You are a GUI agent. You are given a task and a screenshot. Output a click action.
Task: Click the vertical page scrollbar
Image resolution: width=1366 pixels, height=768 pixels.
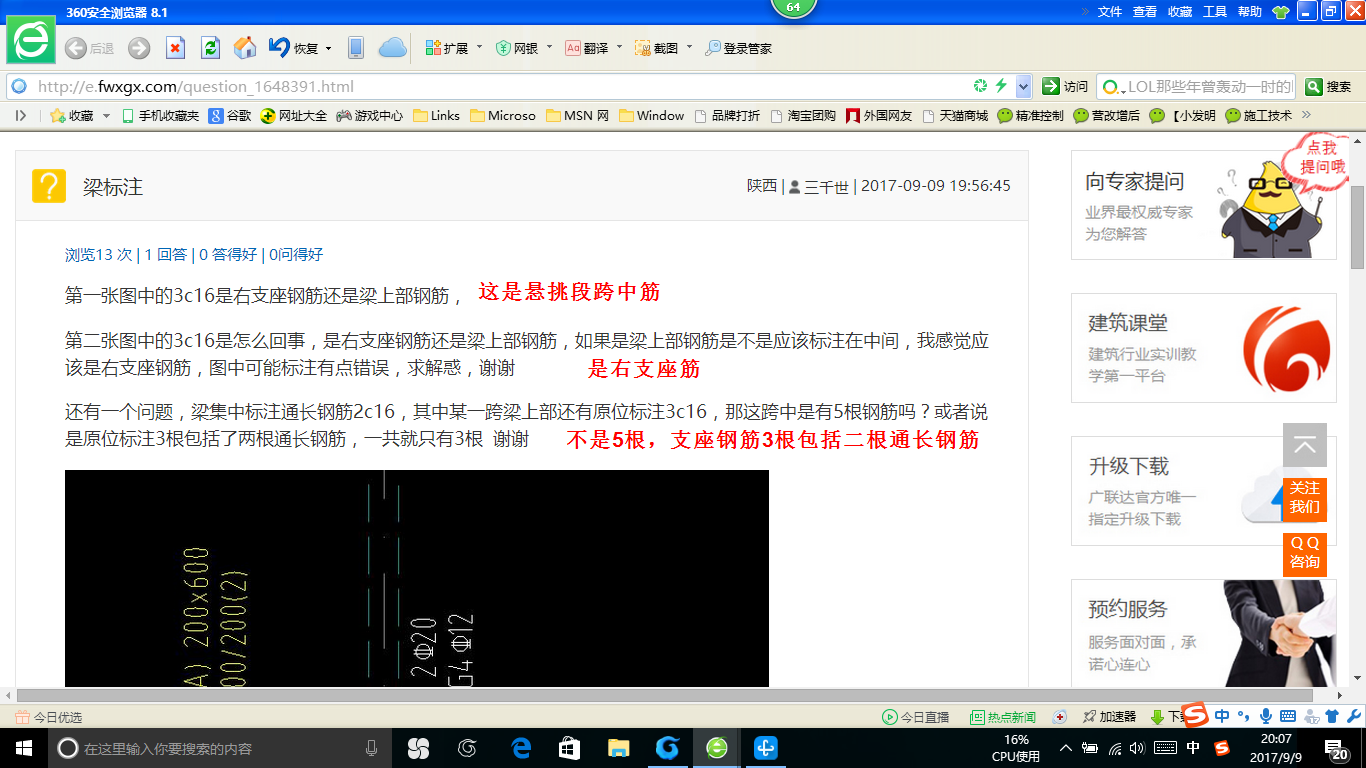coord(1357,227)
